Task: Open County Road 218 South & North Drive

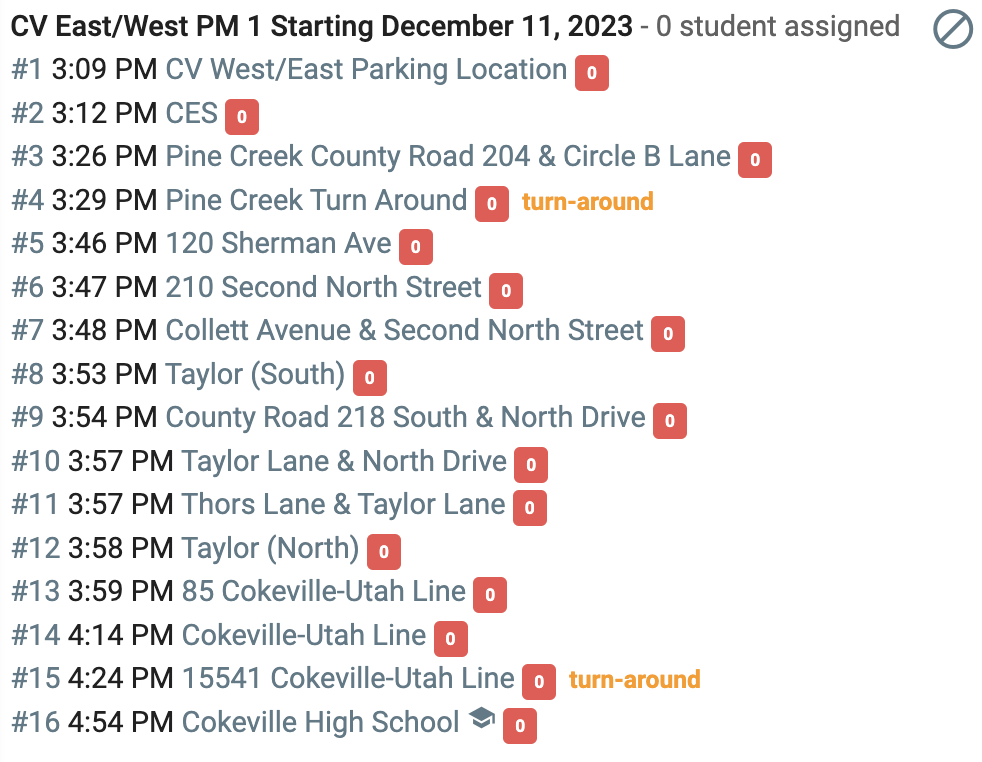Action: 405,418
